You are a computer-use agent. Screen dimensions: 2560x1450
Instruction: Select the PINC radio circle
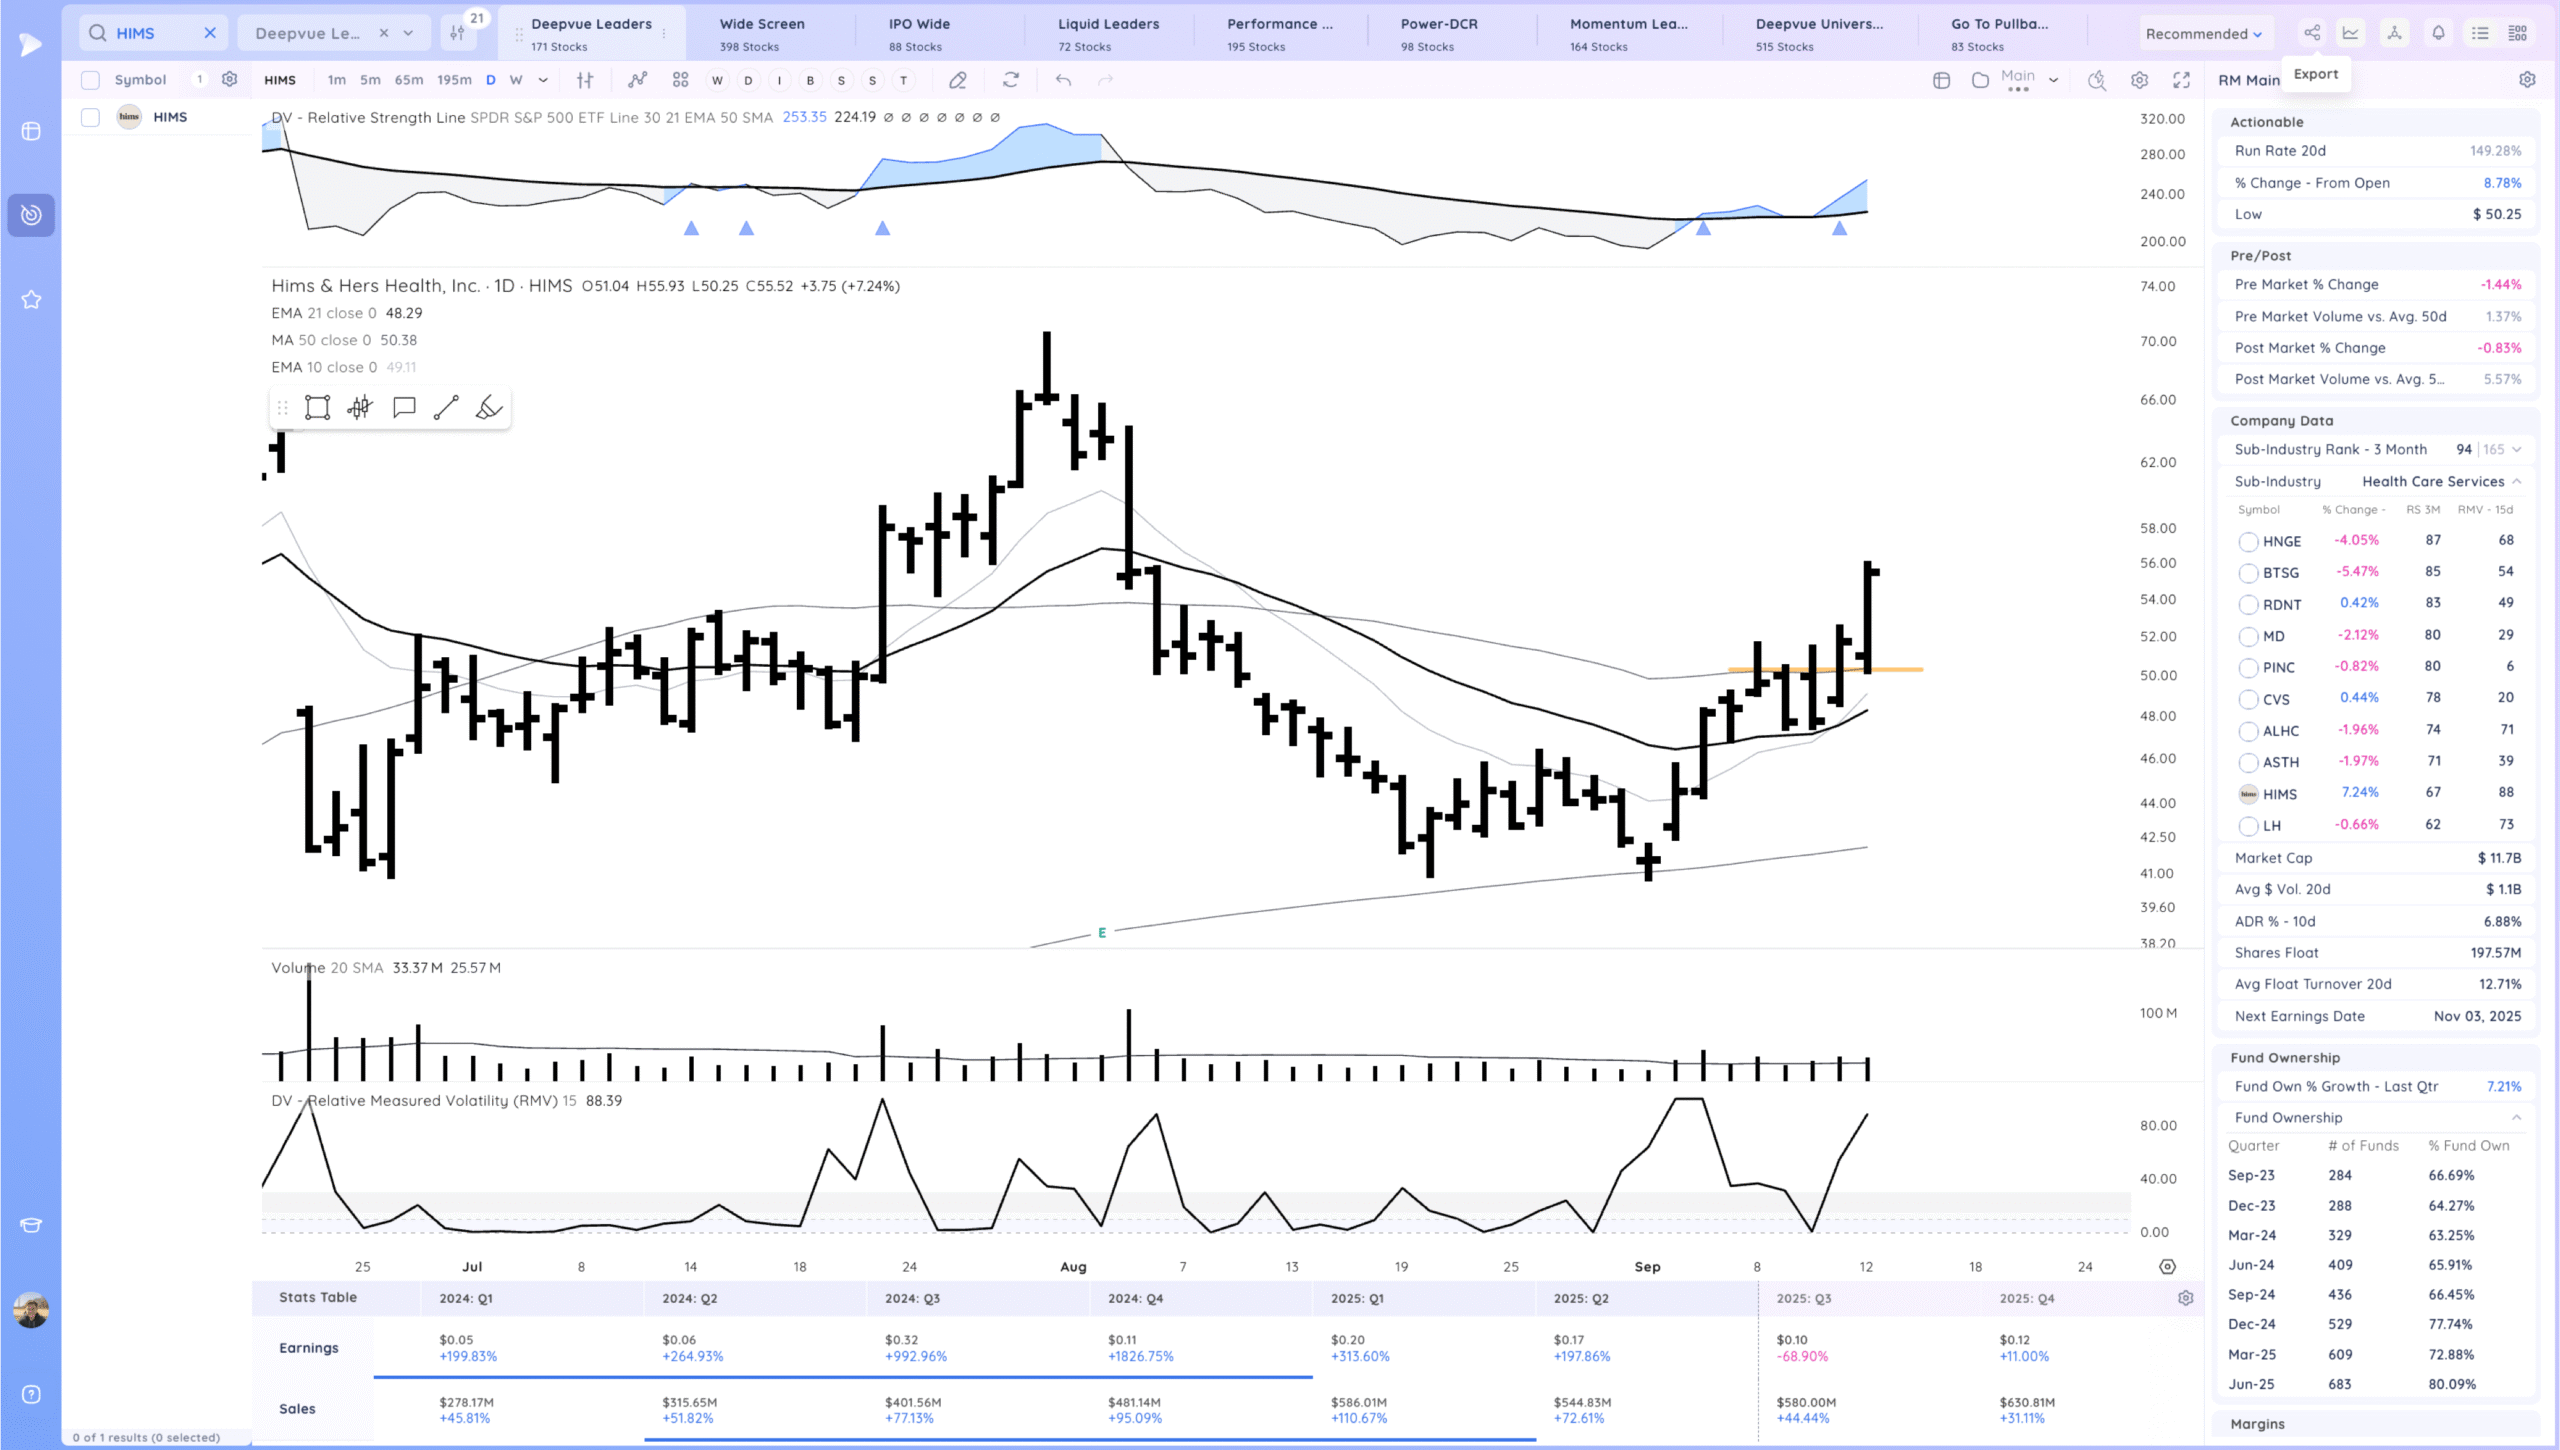2248,667
